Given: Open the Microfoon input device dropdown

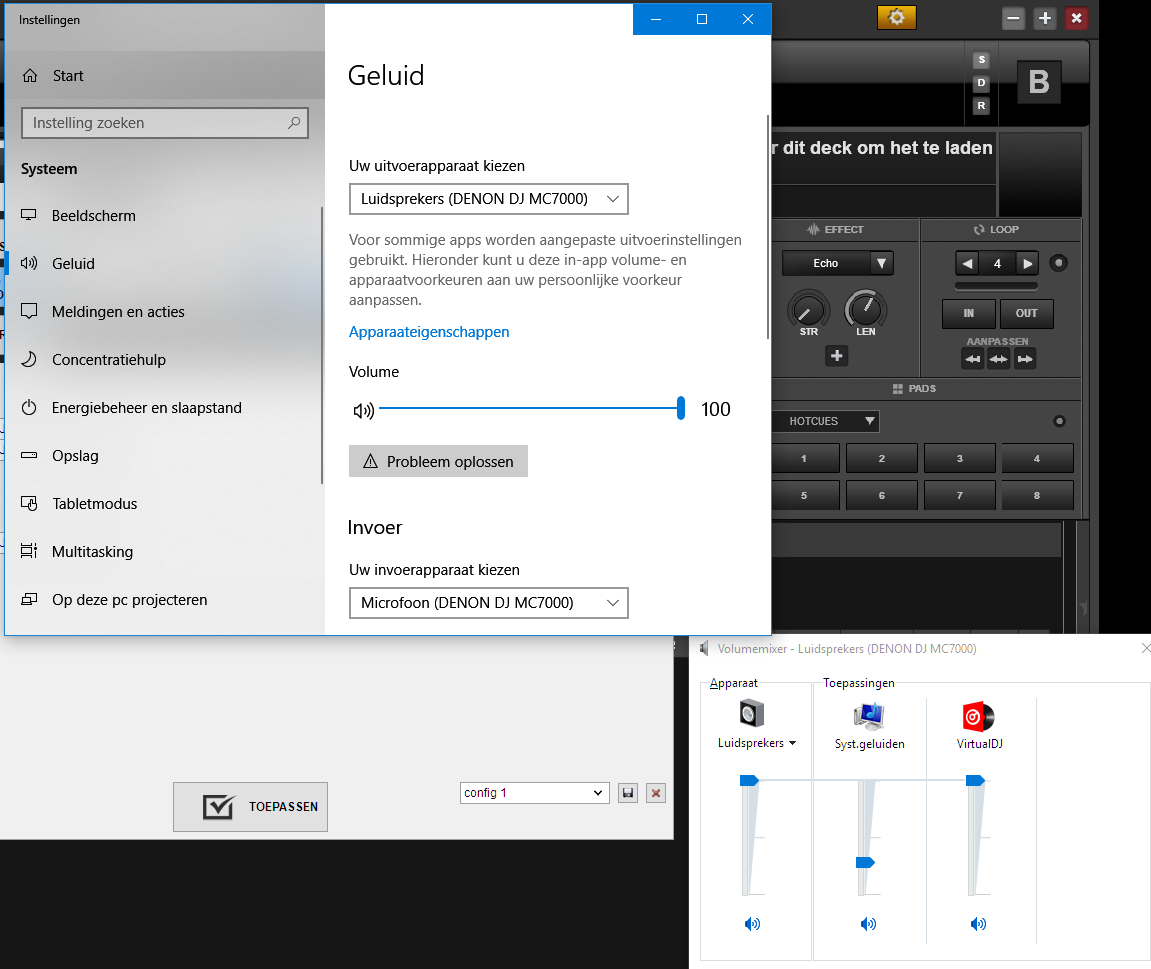Looking at the screenshot, I should point(489,603).
